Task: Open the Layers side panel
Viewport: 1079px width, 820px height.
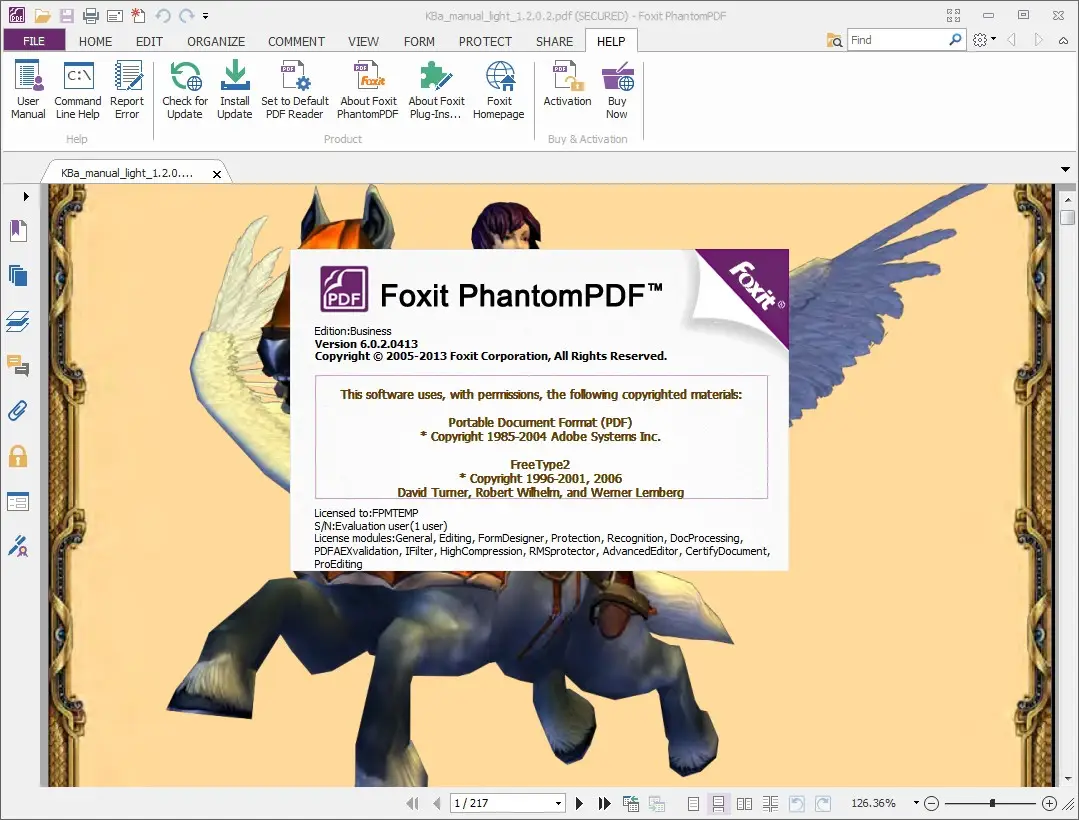Action: [19, 321]
